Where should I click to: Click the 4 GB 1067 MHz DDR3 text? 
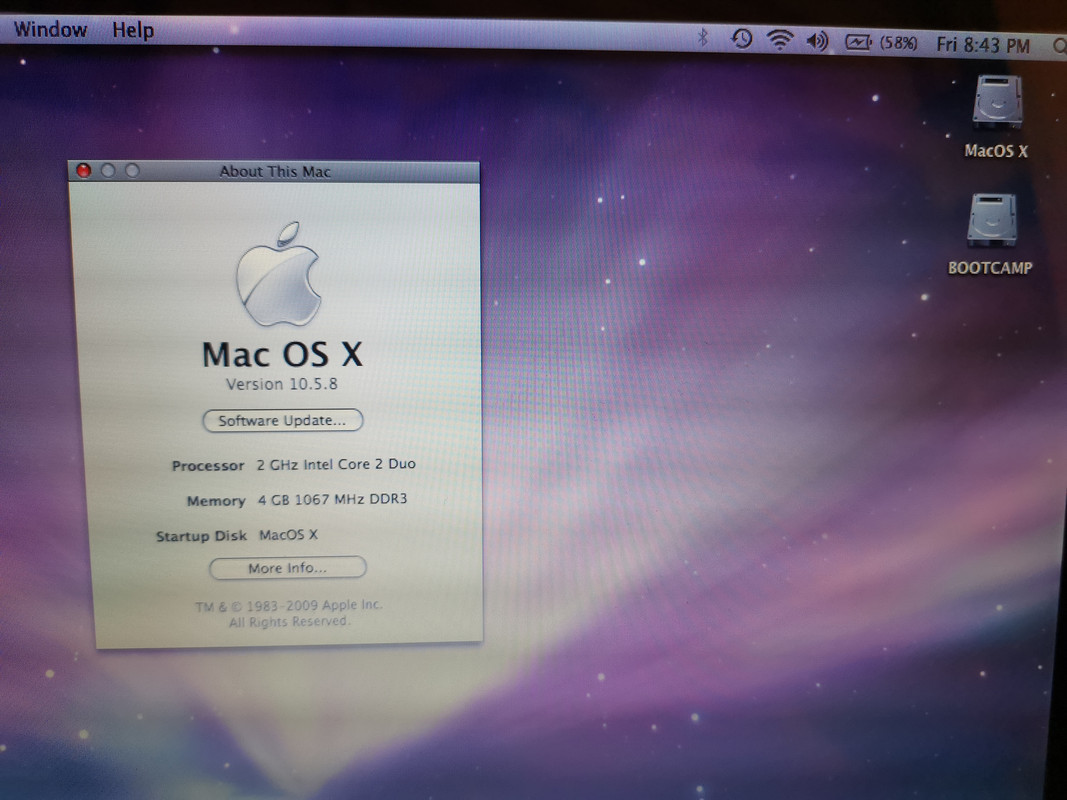click(x=332, y=499)
